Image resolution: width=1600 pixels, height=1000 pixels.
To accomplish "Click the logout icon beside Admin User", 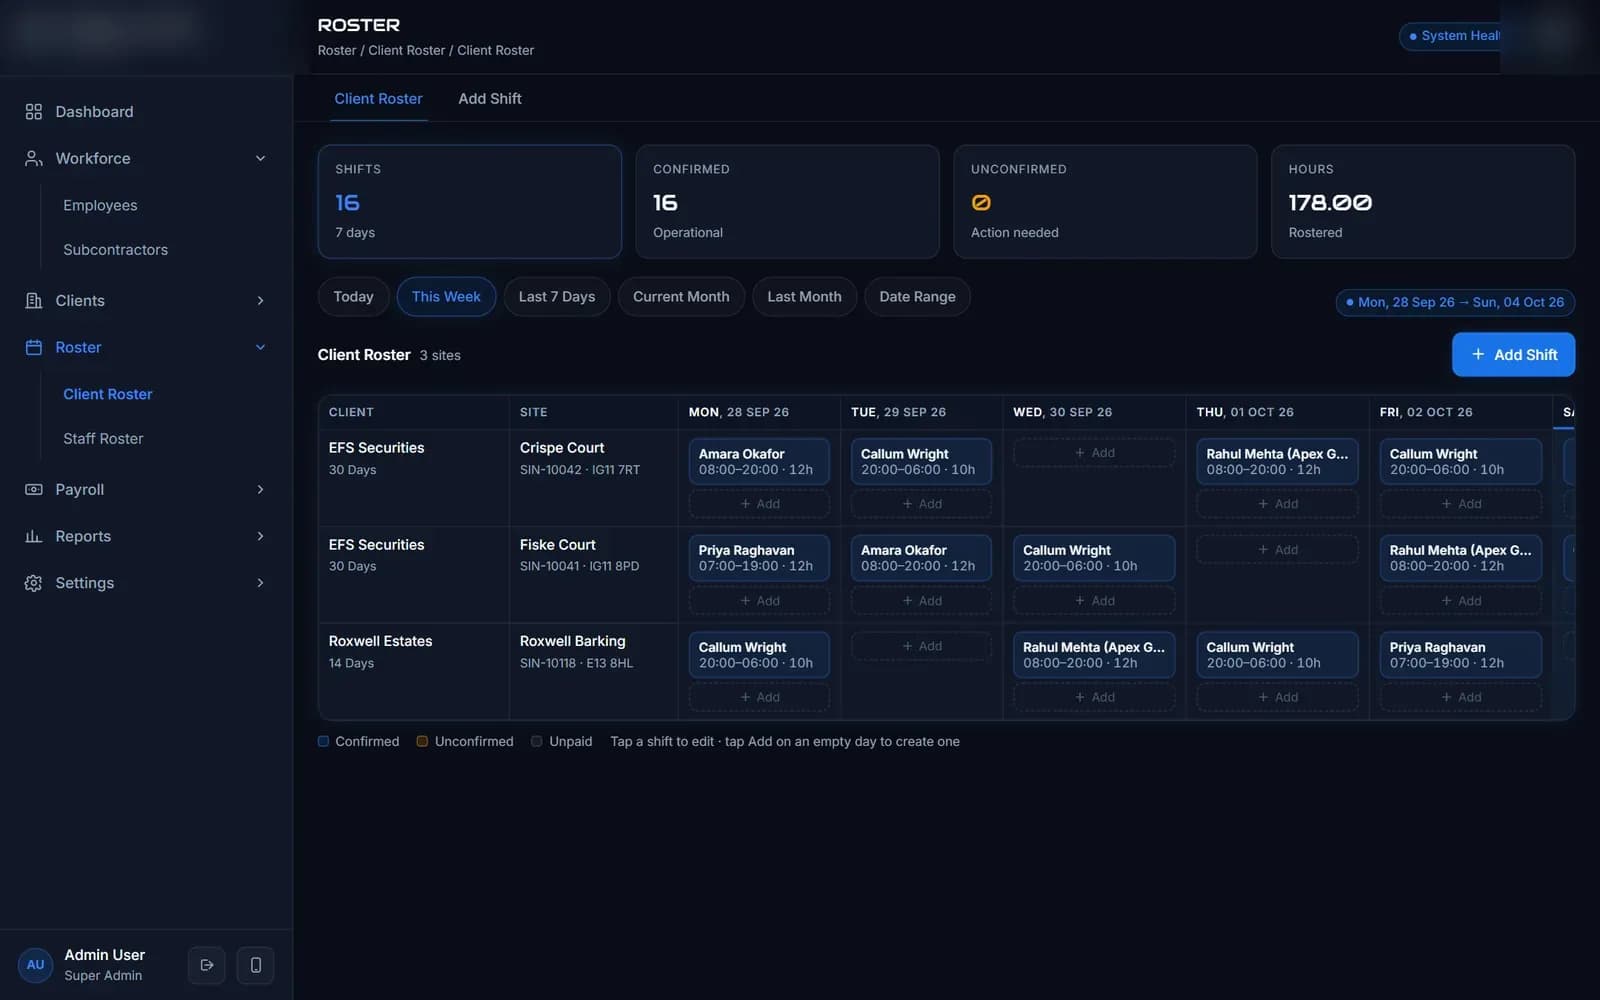I will pos(207,965).
